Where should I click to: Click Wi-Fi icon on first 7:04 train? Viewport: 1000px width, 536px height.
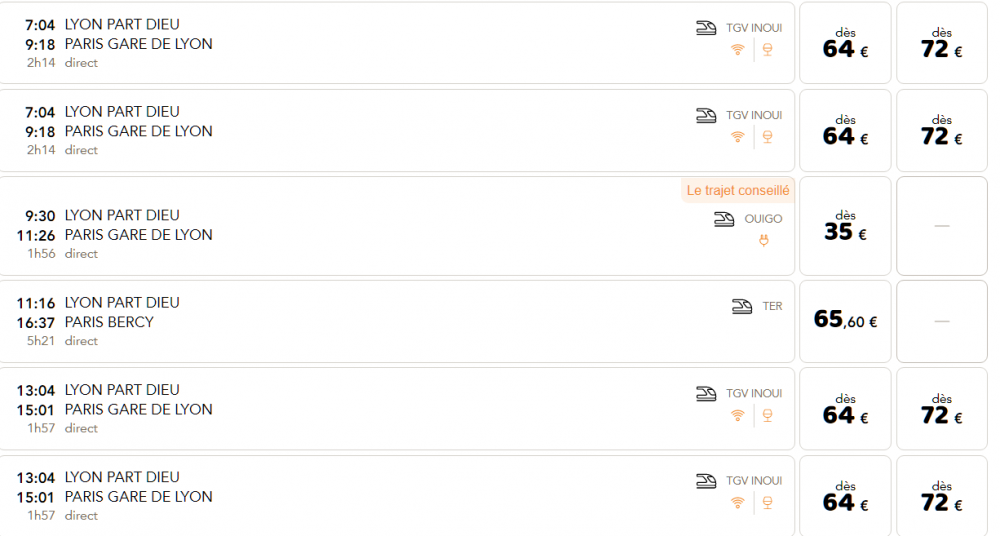[738, 50]
